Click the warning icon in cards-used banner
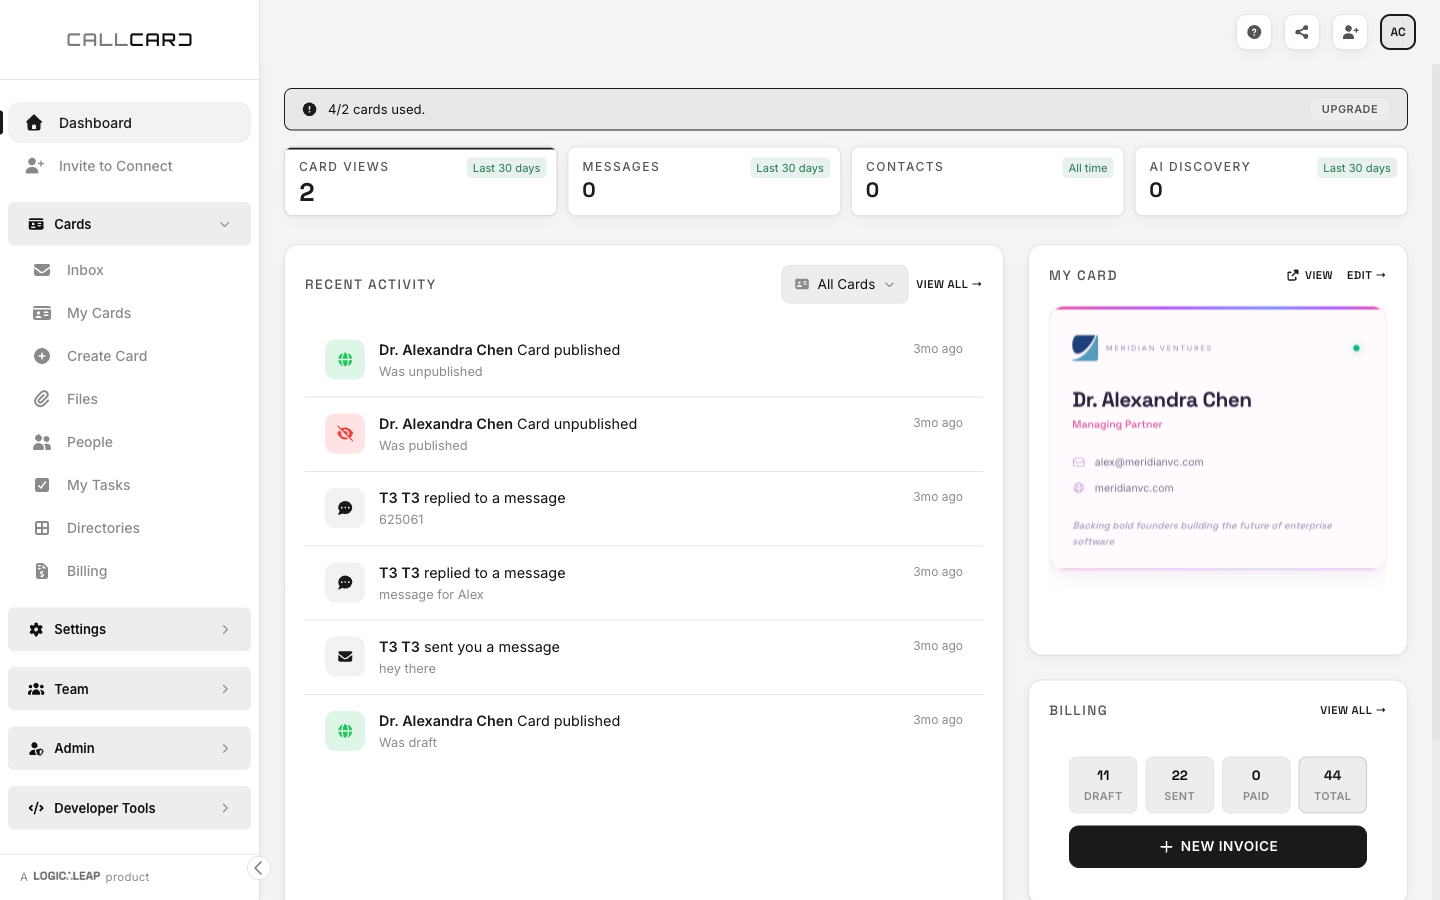The width and height of the screenshot is (1440, 900). pyautogui.click(x=310, y=109)
